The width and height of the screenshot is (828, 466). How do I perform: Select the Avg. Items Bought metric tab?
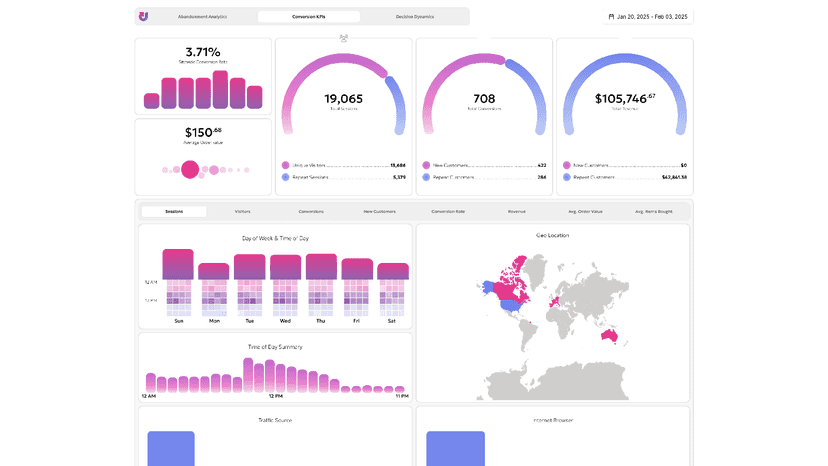point(654,211)
